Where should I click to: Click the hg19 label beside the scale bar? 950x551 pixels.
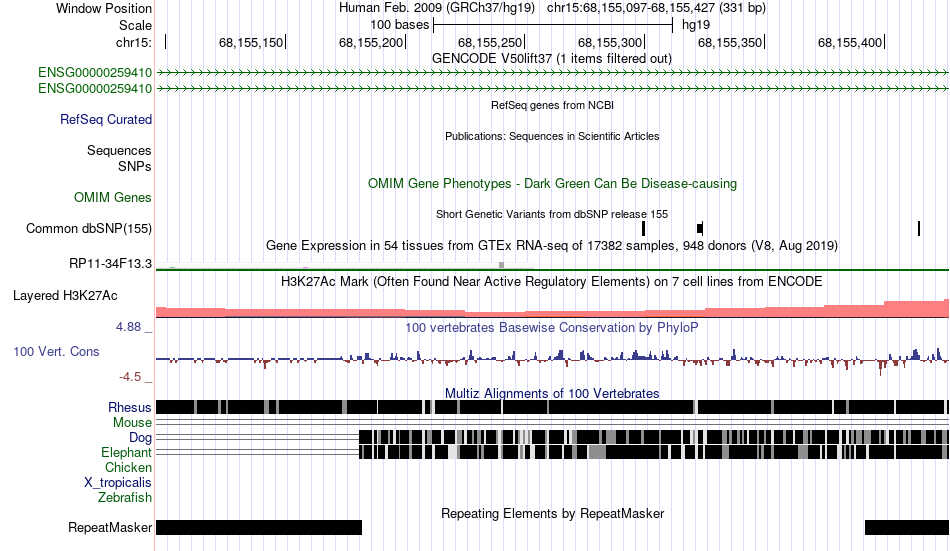click(x=696, y=25)
